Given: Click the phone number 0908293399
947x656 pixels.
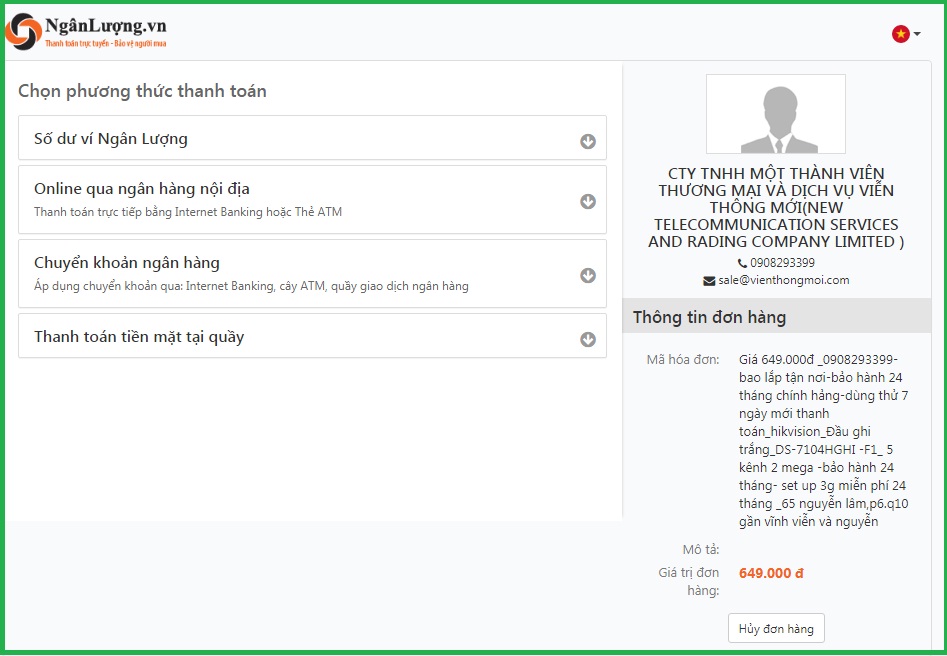Looking at the screenshot, I should 782,263.
